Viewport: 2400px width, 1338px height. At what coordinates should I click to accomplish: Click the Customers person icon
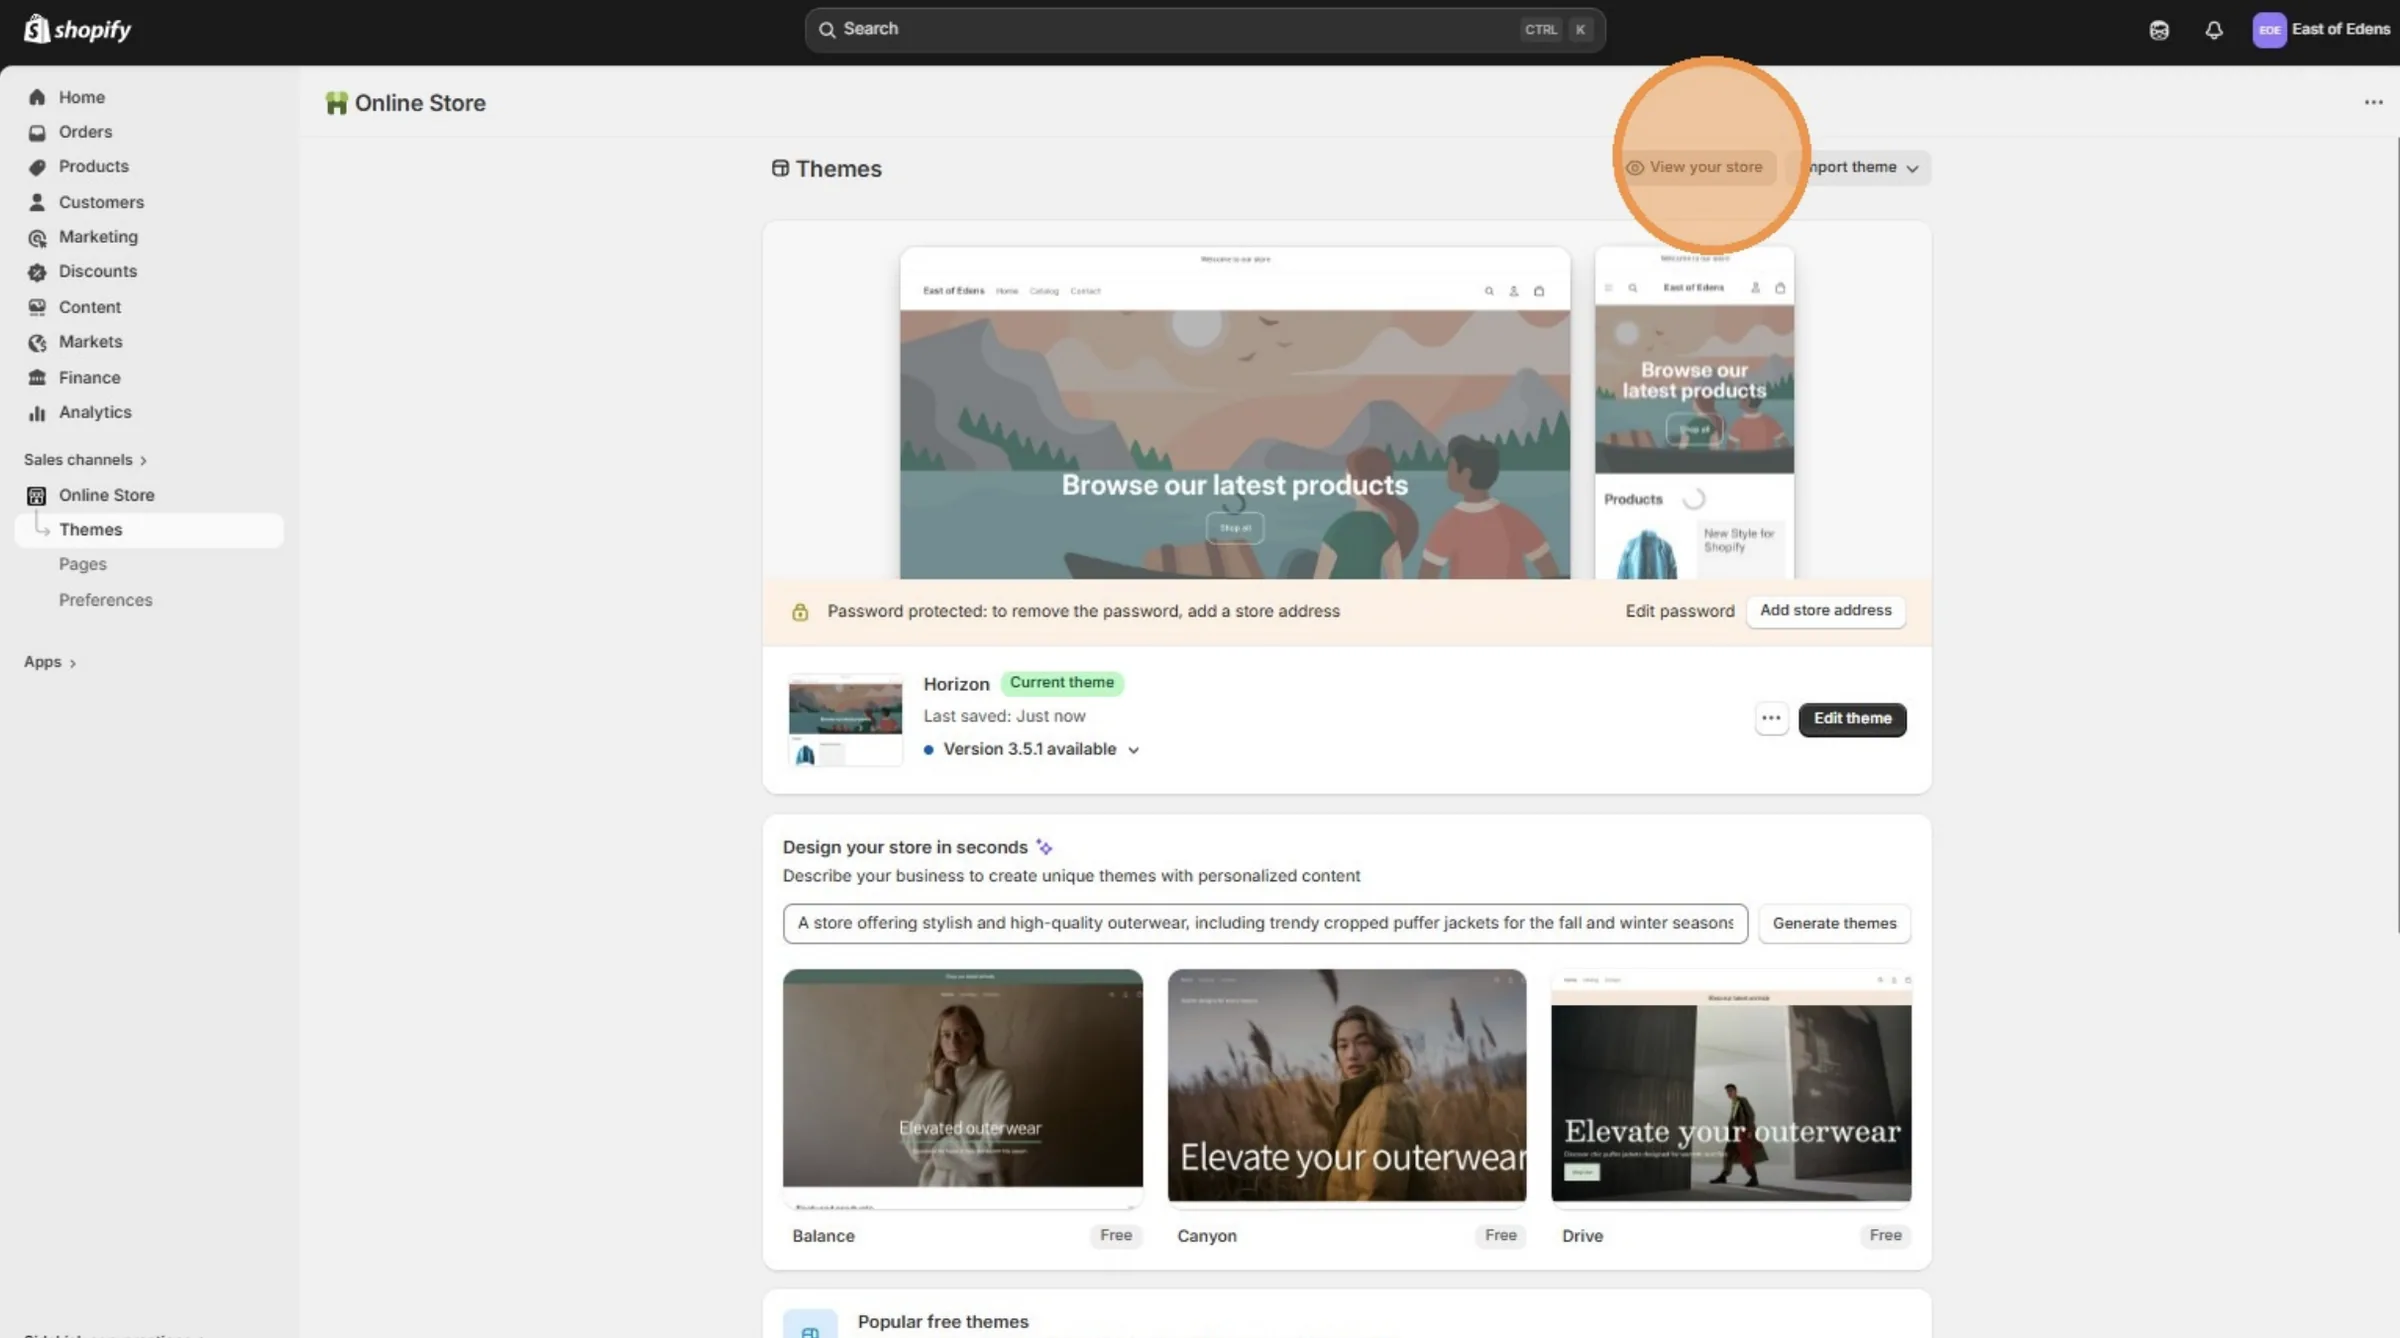pos(37,202)
